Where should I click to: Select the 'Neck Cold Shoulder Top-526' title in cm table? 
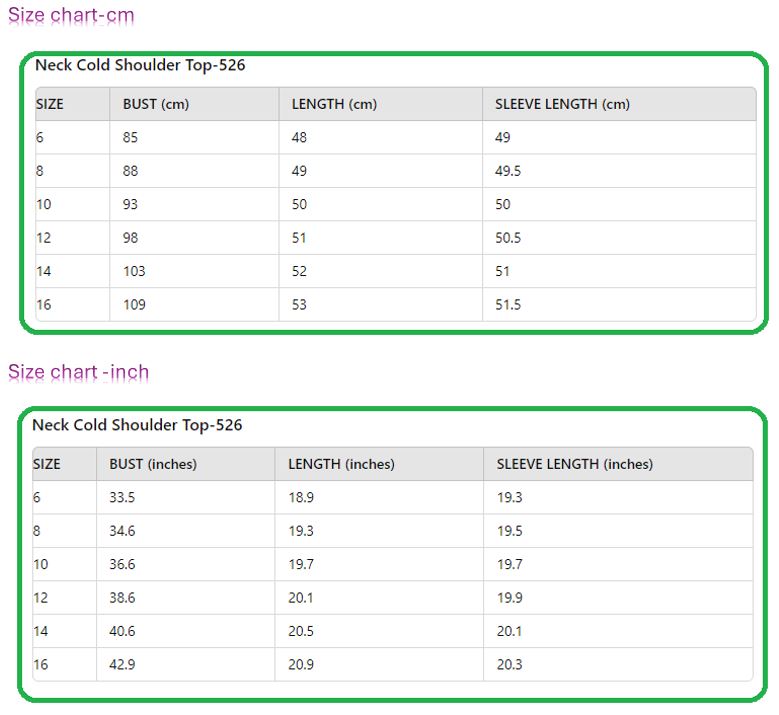pos(140,65)
